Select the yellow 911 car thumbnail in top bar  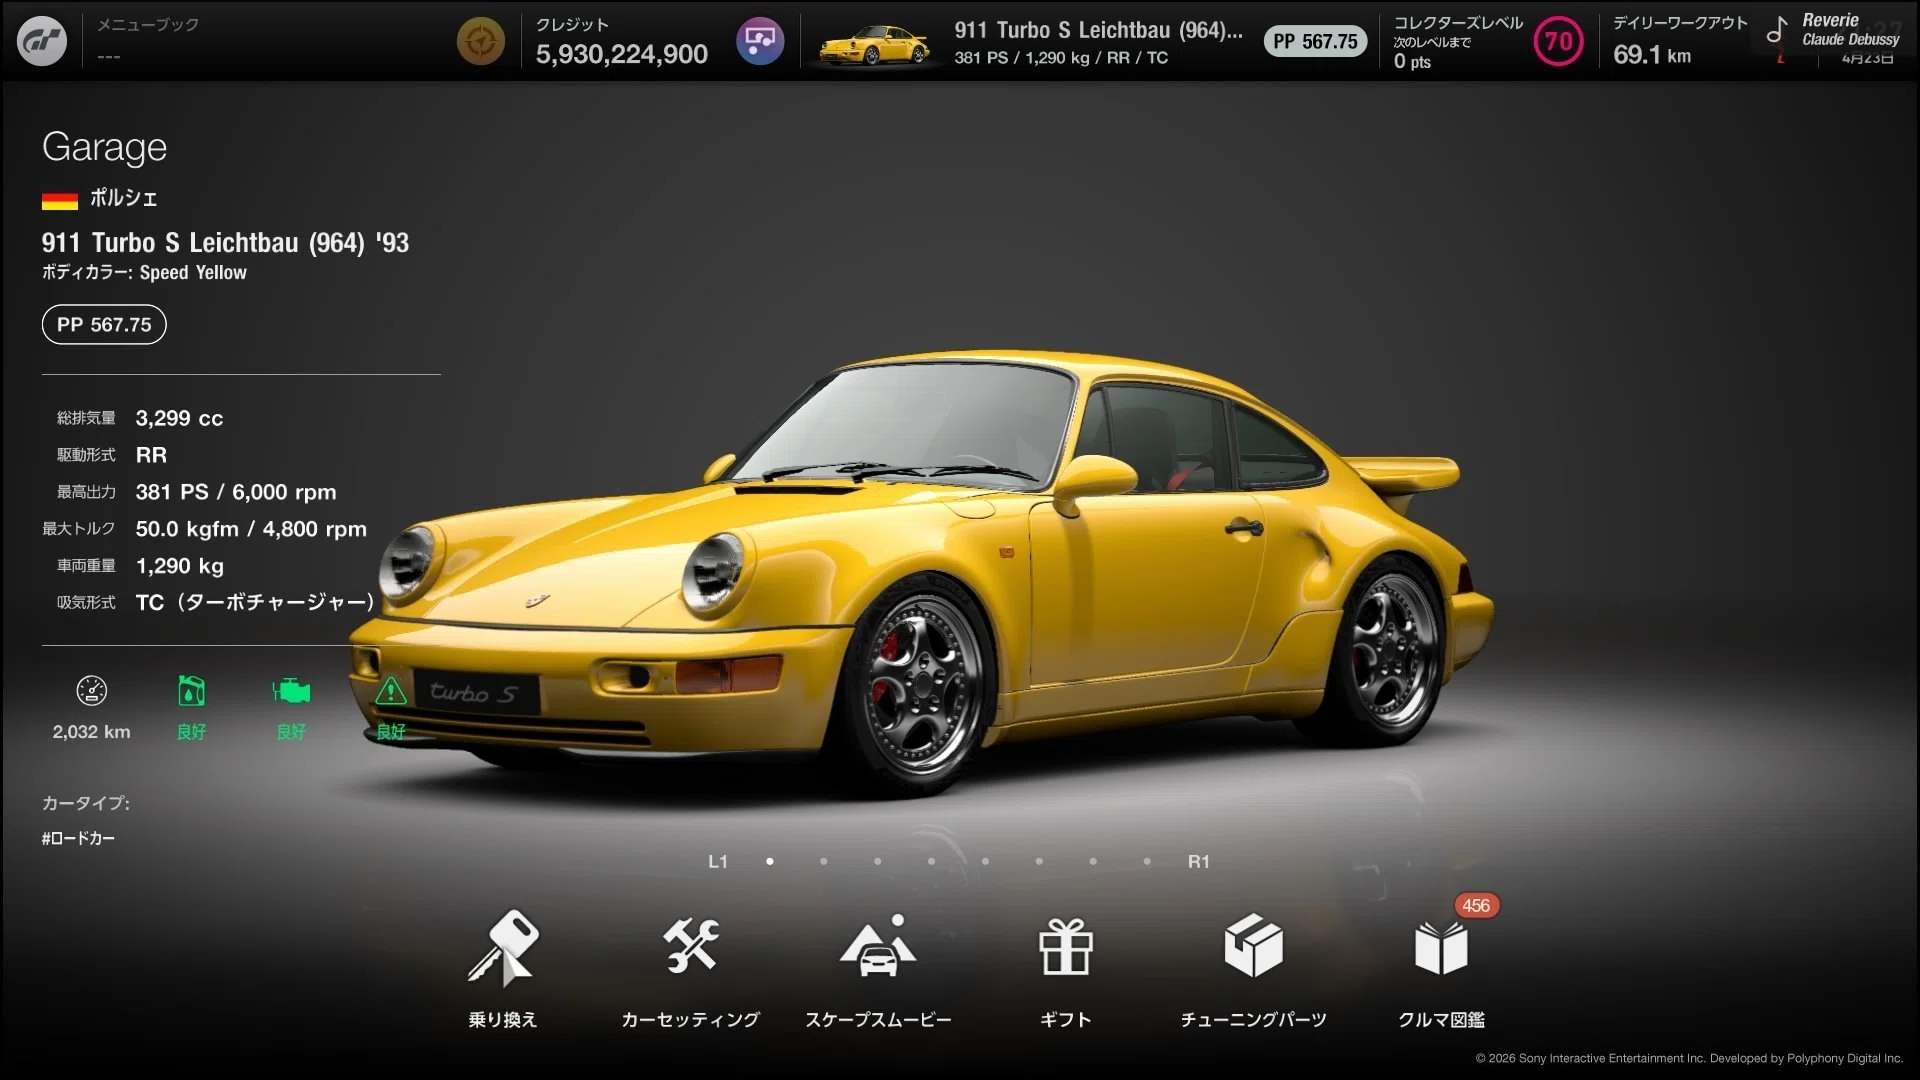coord(875,44)
